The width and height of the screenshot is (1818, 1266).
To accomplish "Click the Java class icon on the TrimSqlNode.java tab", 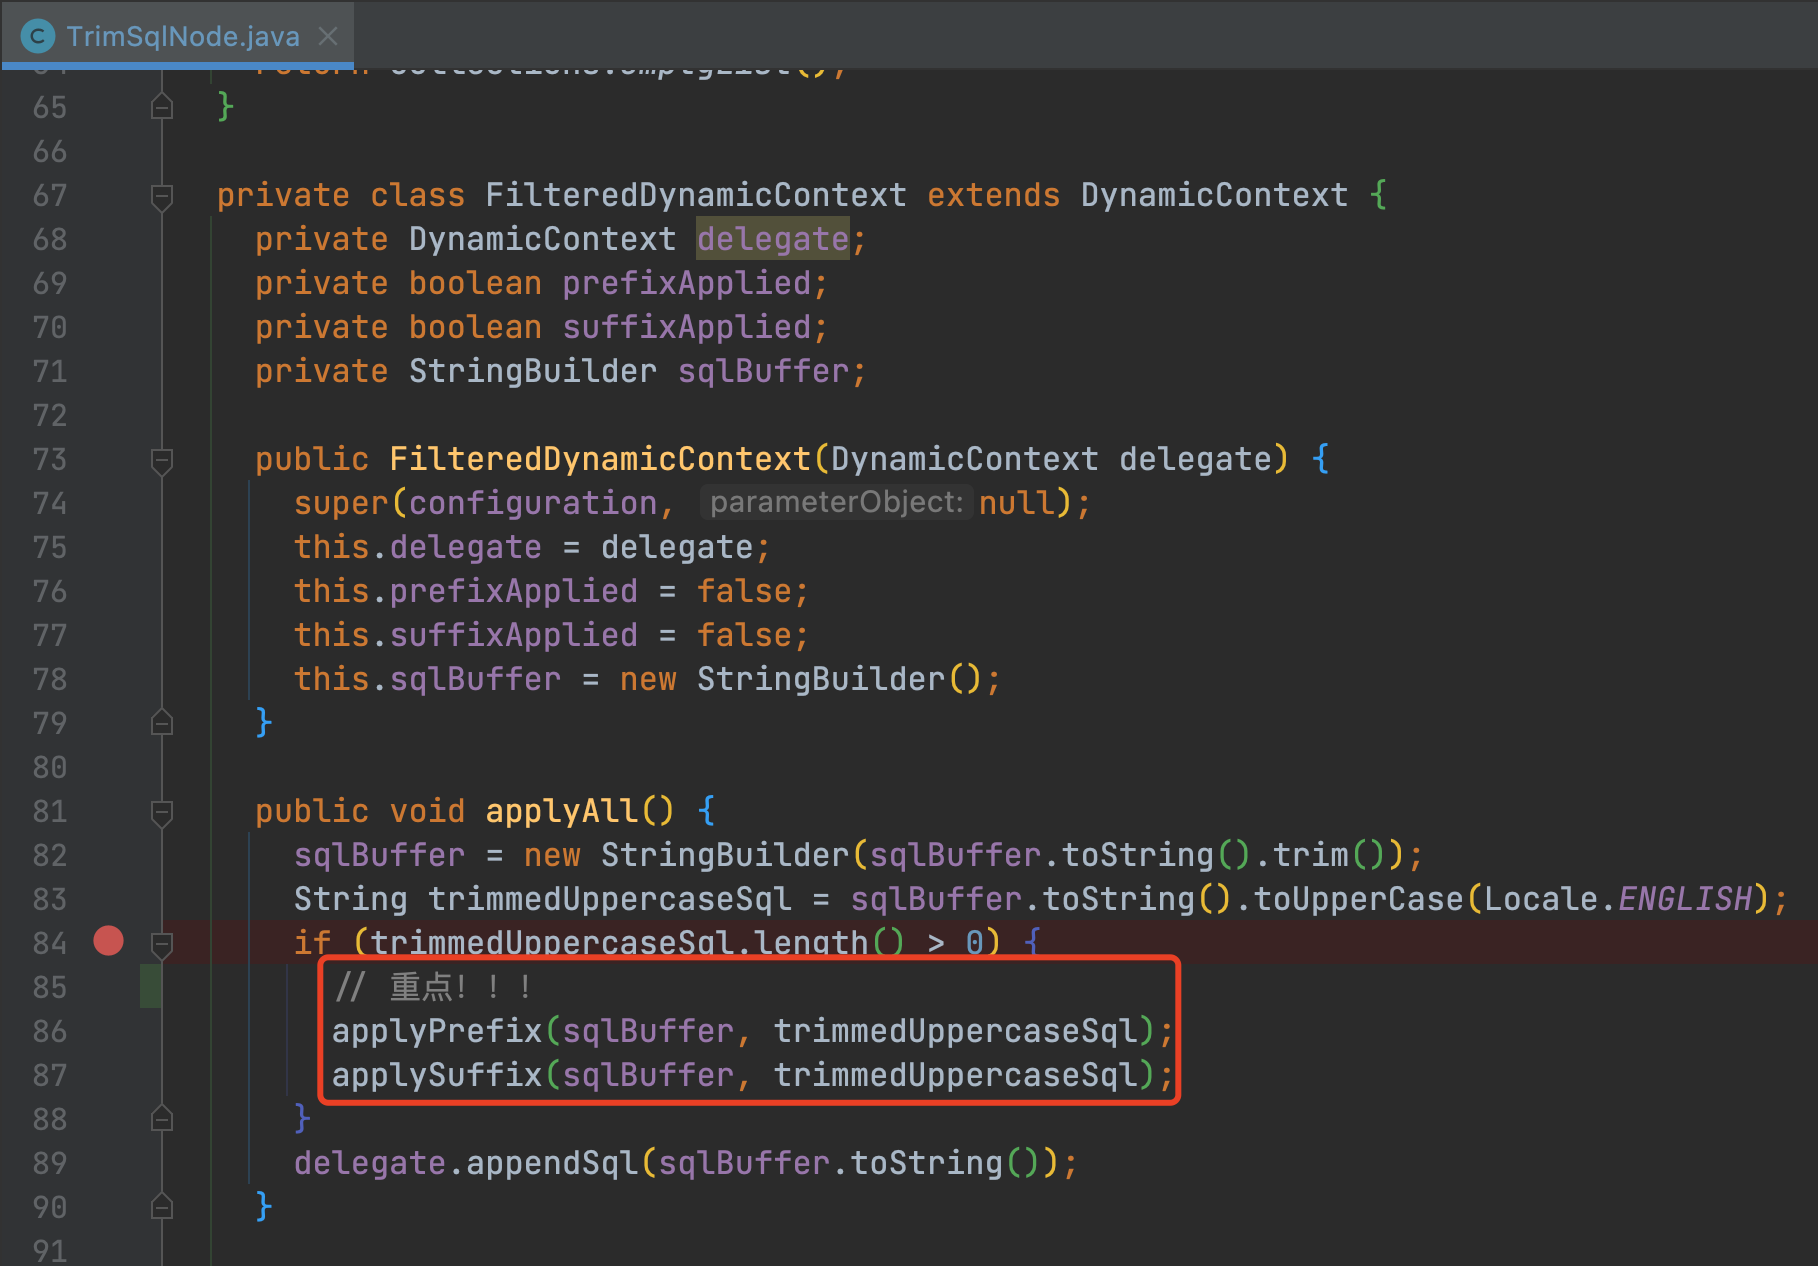I will pos(38,37).
